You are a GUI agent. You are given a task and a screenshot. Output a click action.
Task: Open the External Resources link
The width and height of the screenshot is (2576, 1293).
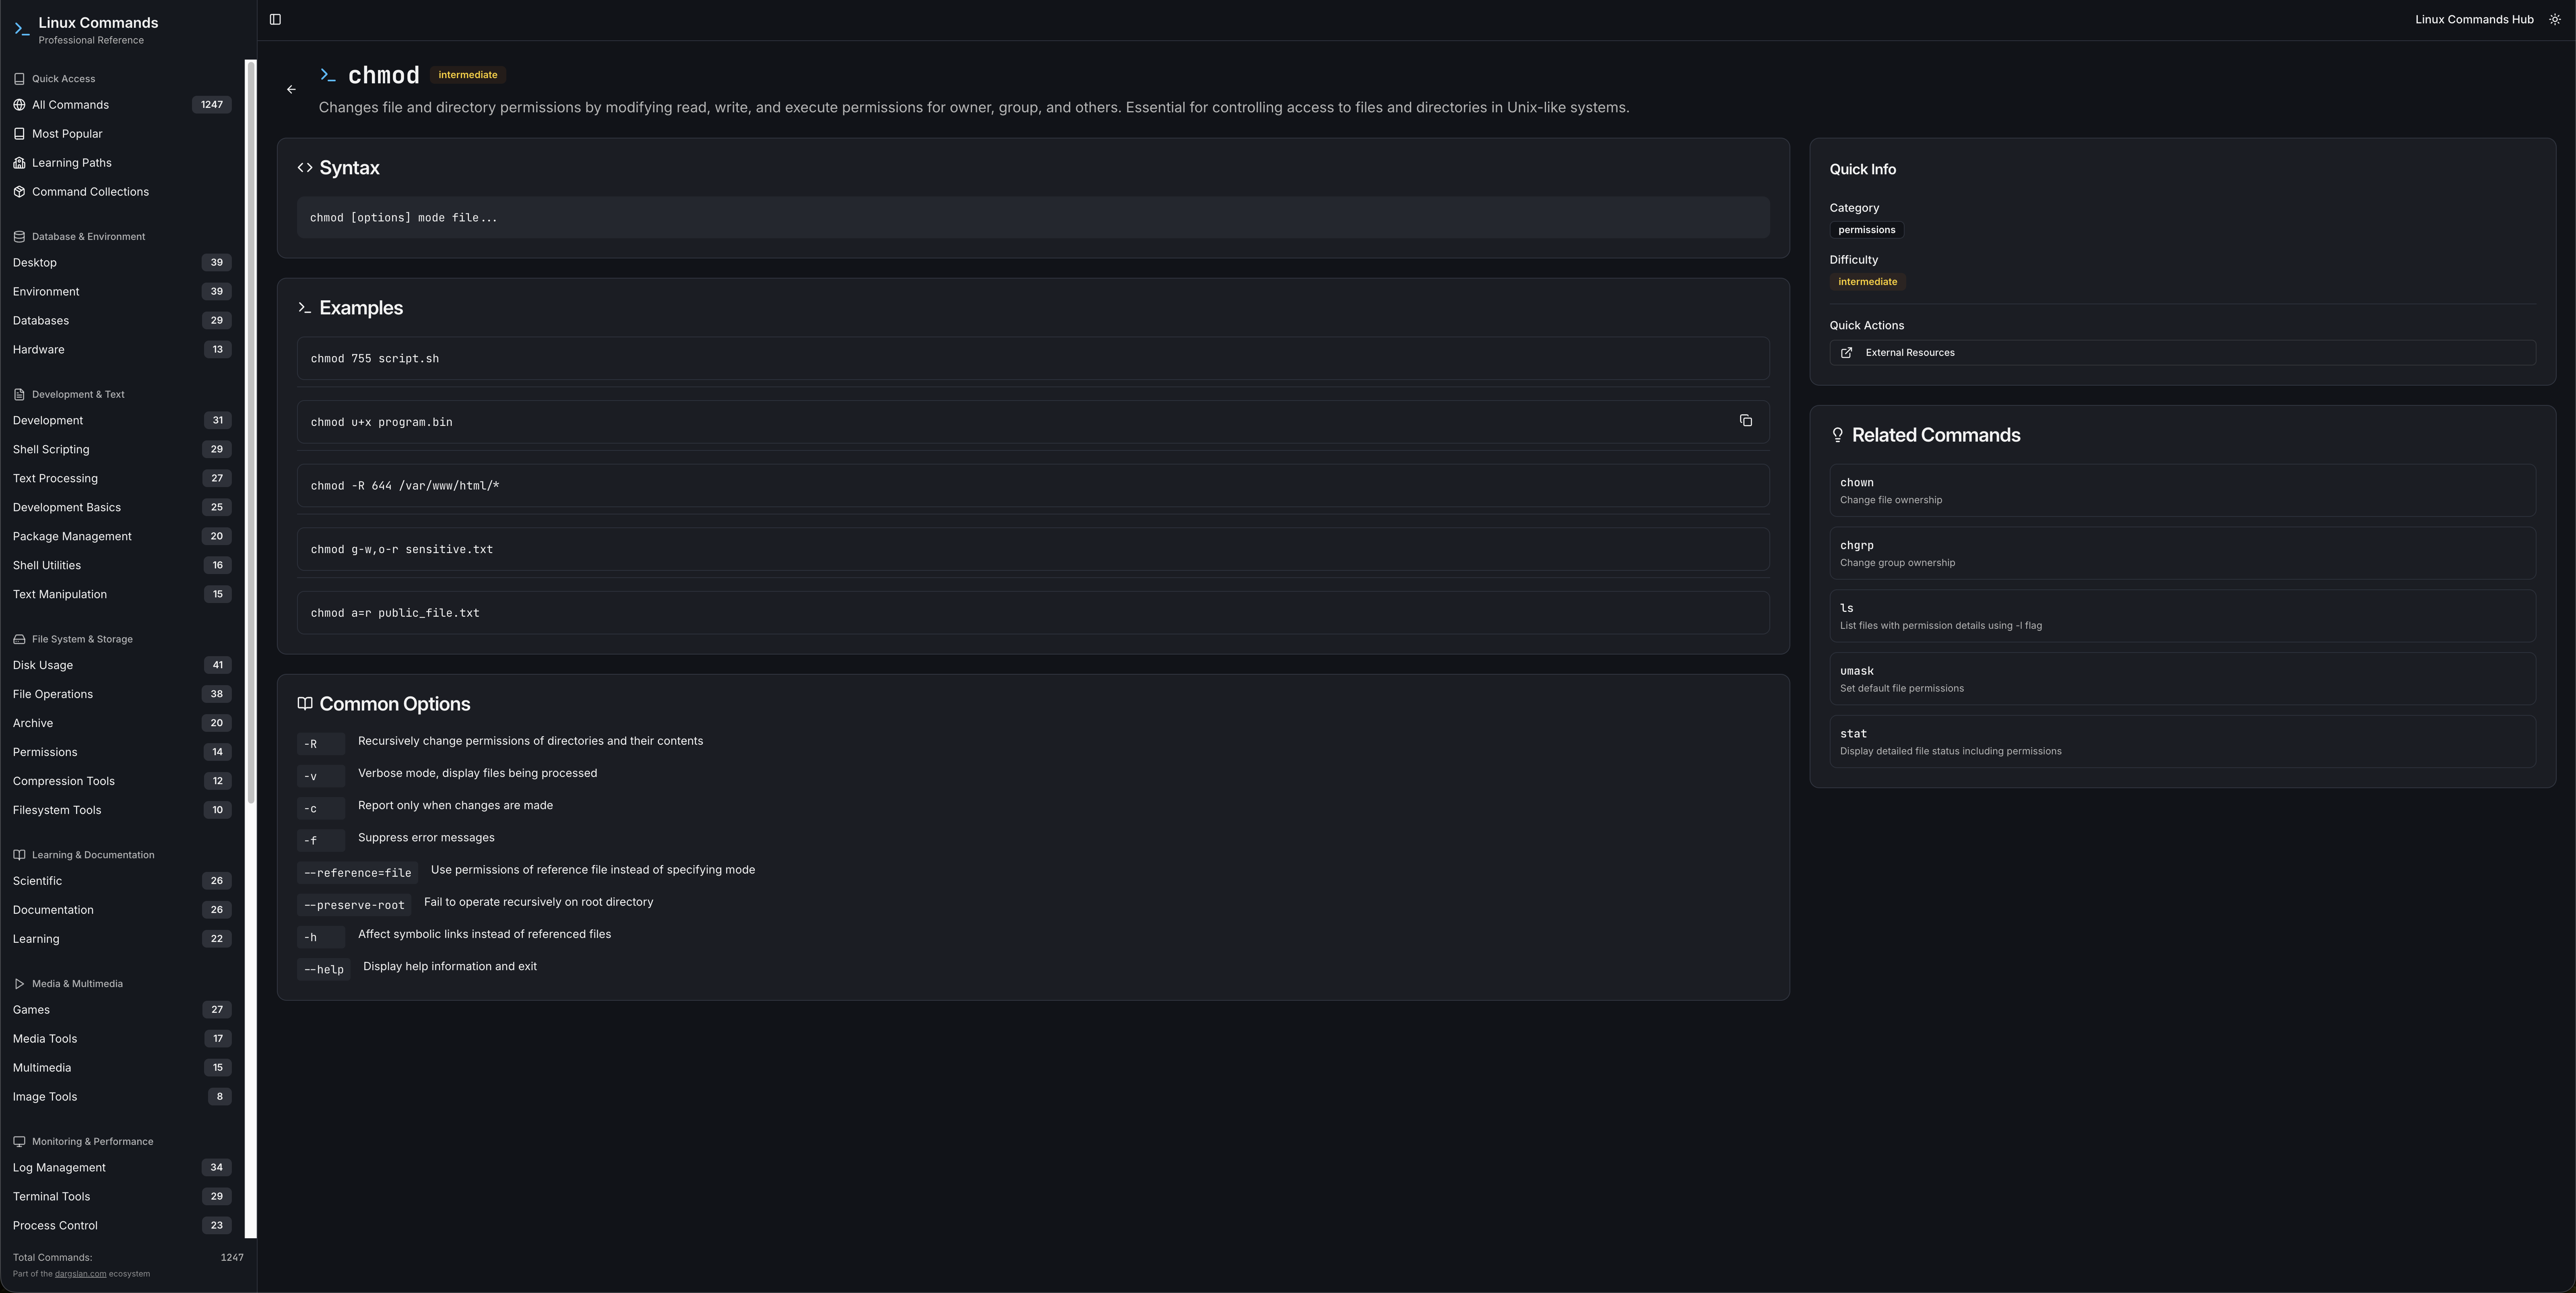pyautogui.click(x=1909, y=352)
